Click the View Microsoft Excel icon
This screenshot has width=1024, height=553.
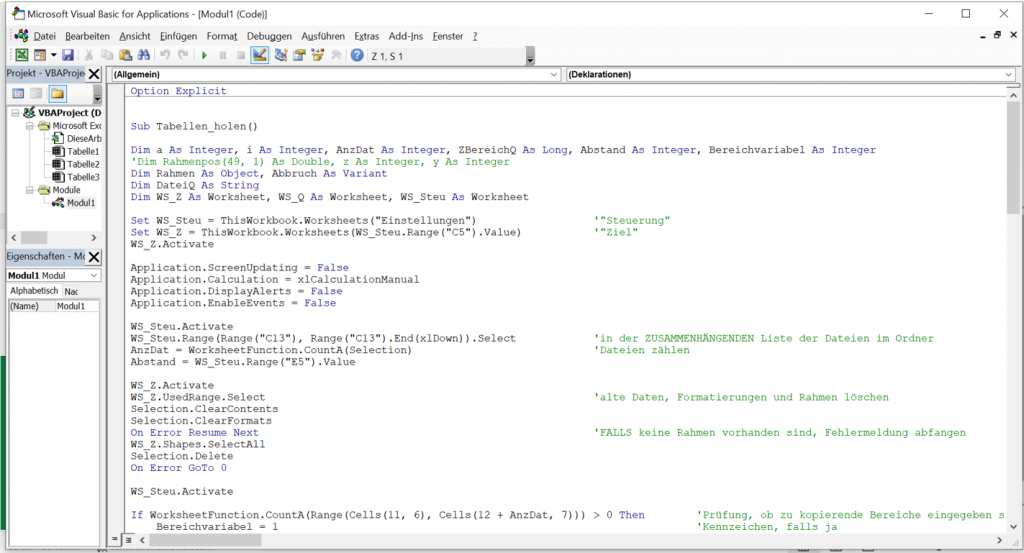(22, 56)
